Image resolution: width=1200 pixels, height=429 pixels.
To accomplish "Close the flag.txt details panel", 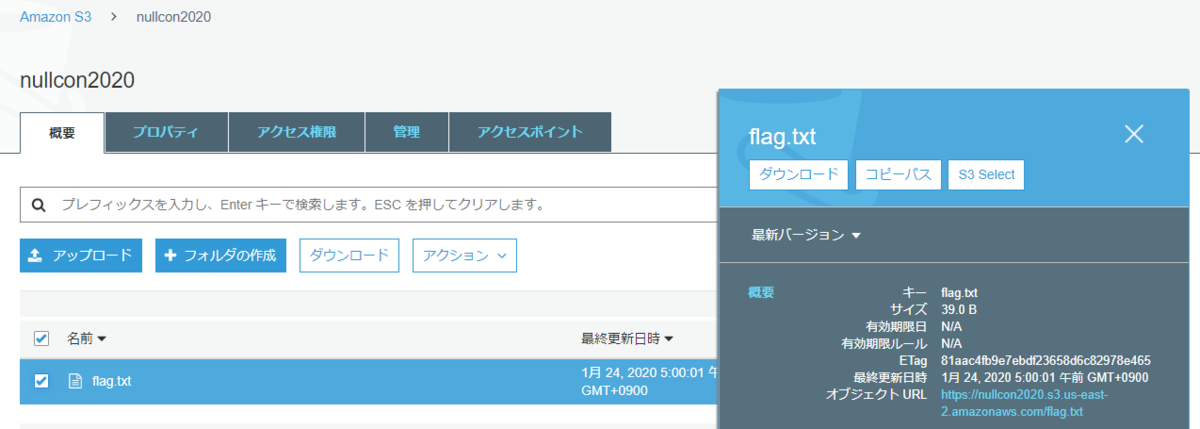I will [1133, 134].
